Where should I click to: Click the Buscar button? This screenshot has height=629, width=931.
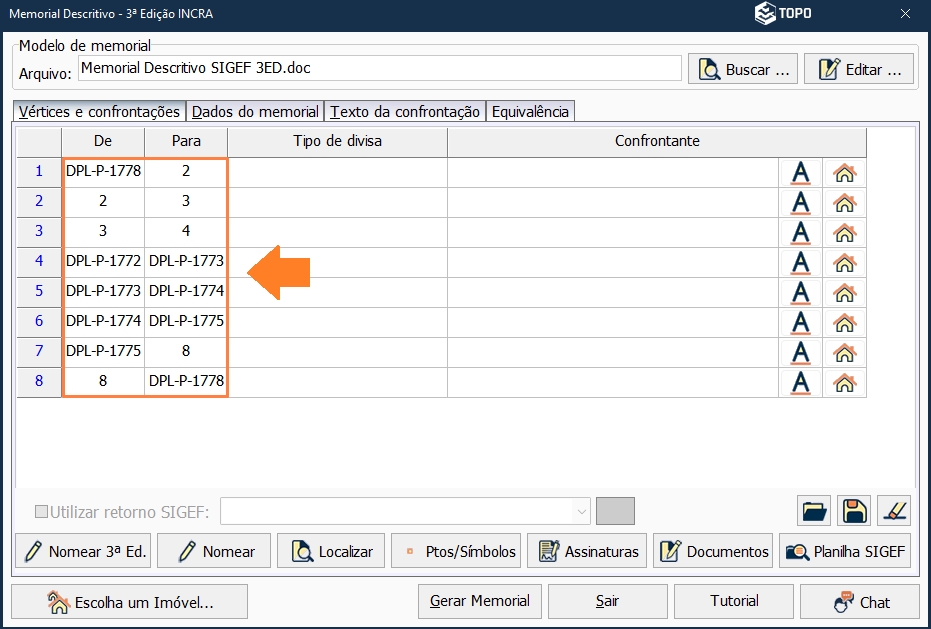coord(743,69)
